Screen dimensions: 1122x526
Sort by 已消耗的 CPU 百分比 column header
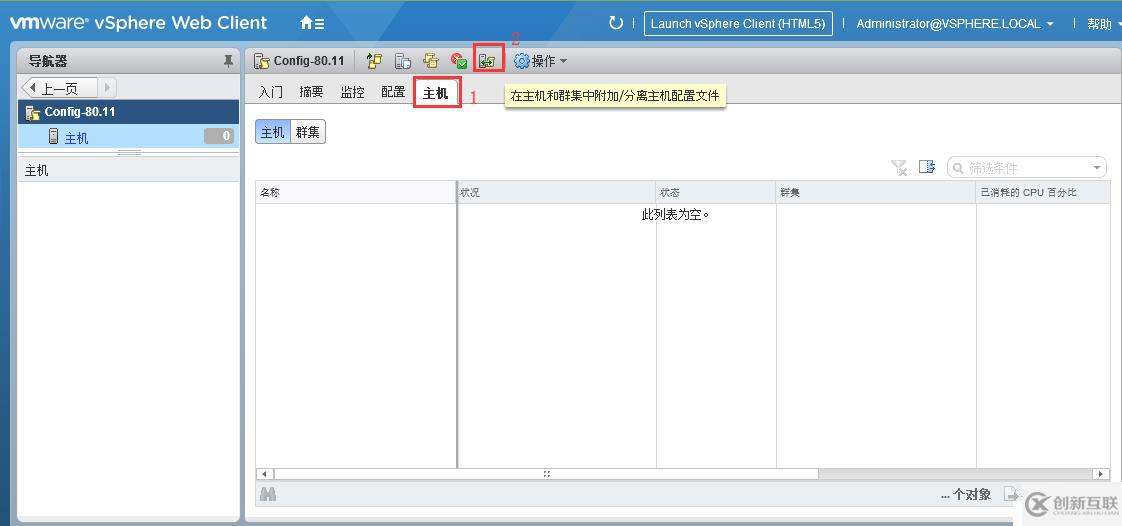[x=1043, y=193]
